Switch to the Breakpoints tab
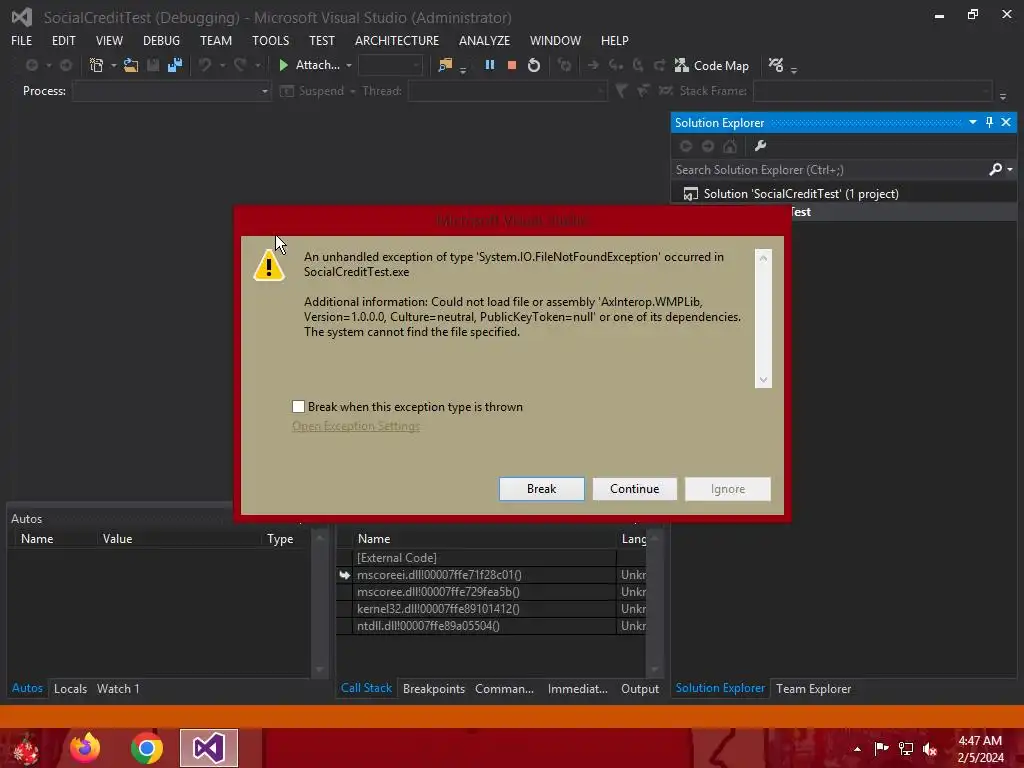1024x768 pixels. click(x=434, y=688)
